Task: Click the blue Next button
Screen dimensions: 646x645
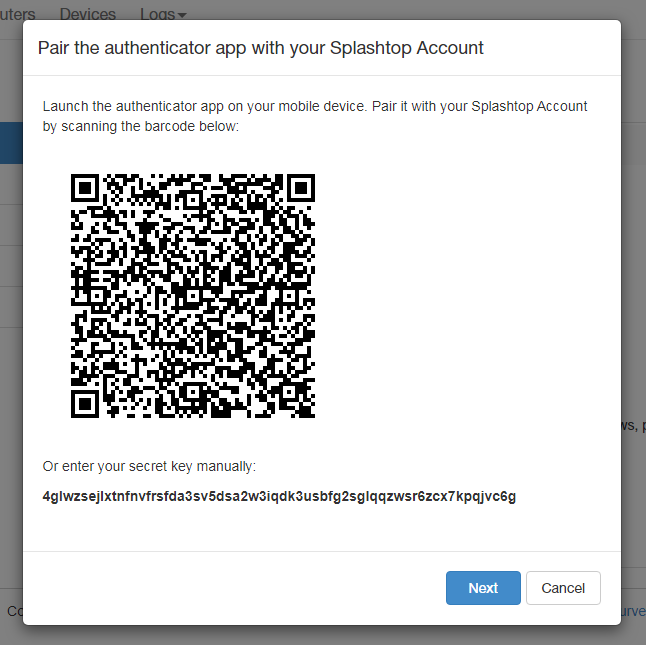Action: [483, 588]
